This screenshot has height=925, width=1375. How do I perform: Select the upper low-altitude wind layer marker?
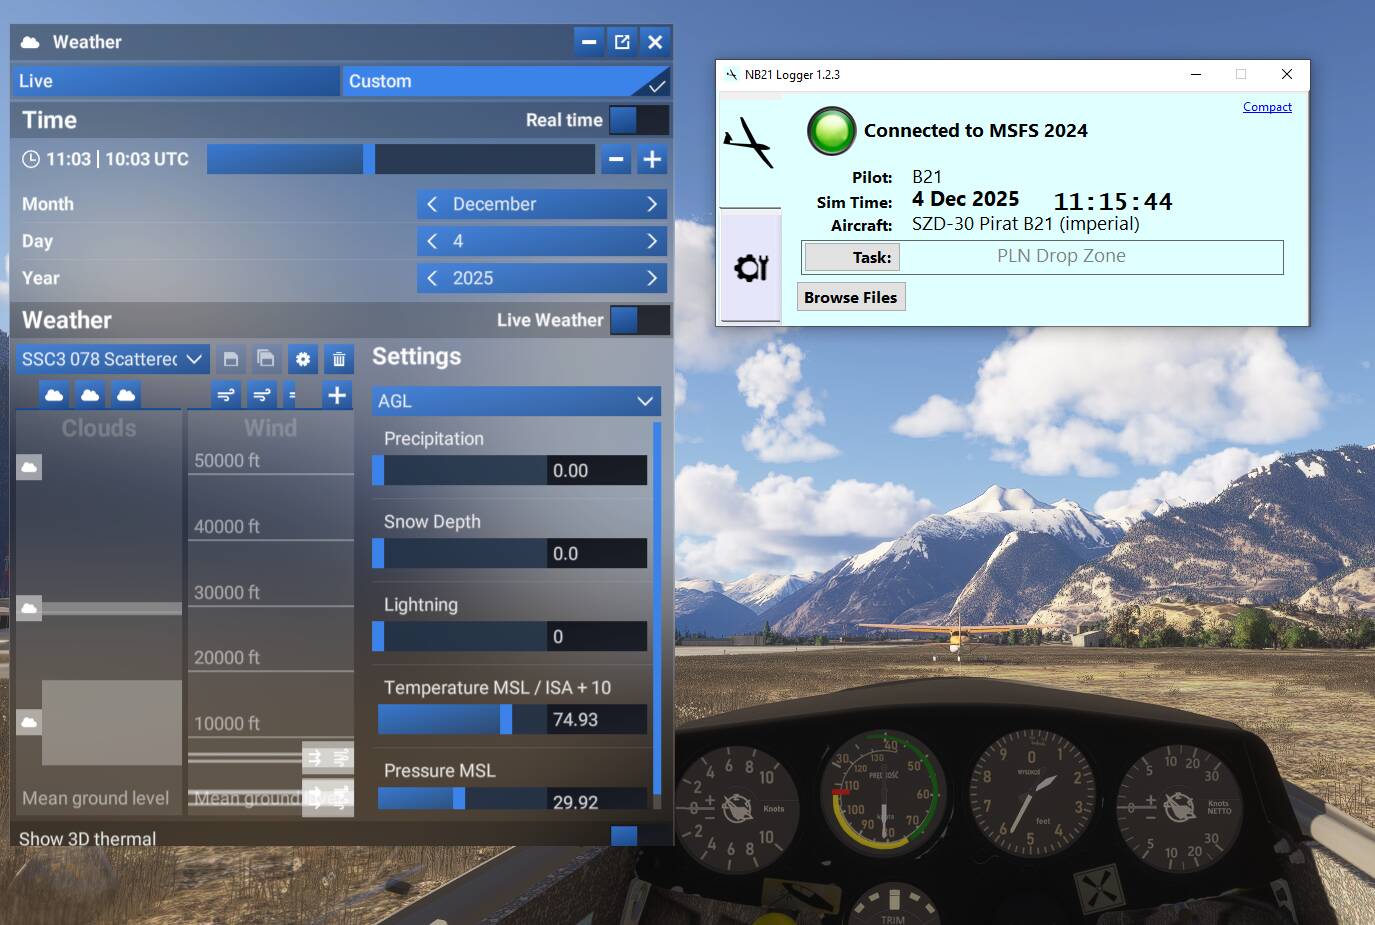pyautogui.click(x=328, y=758)
